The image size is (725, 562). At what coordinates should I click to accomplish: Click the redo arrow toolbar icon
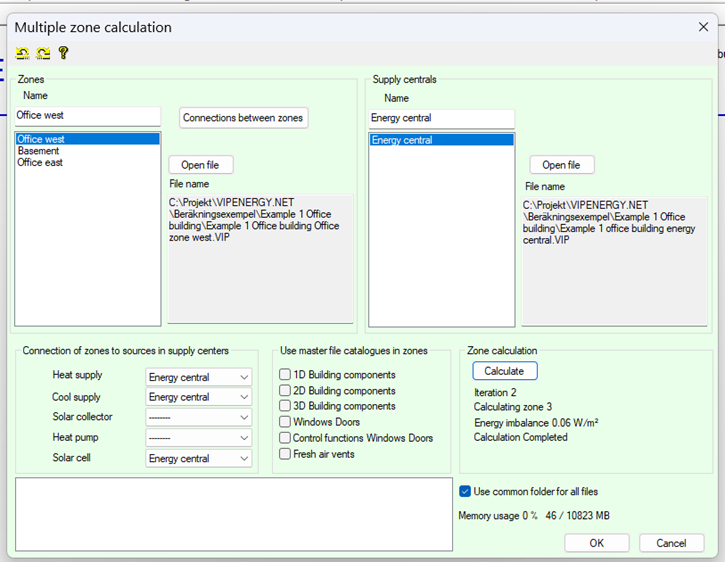pos(43,53)
